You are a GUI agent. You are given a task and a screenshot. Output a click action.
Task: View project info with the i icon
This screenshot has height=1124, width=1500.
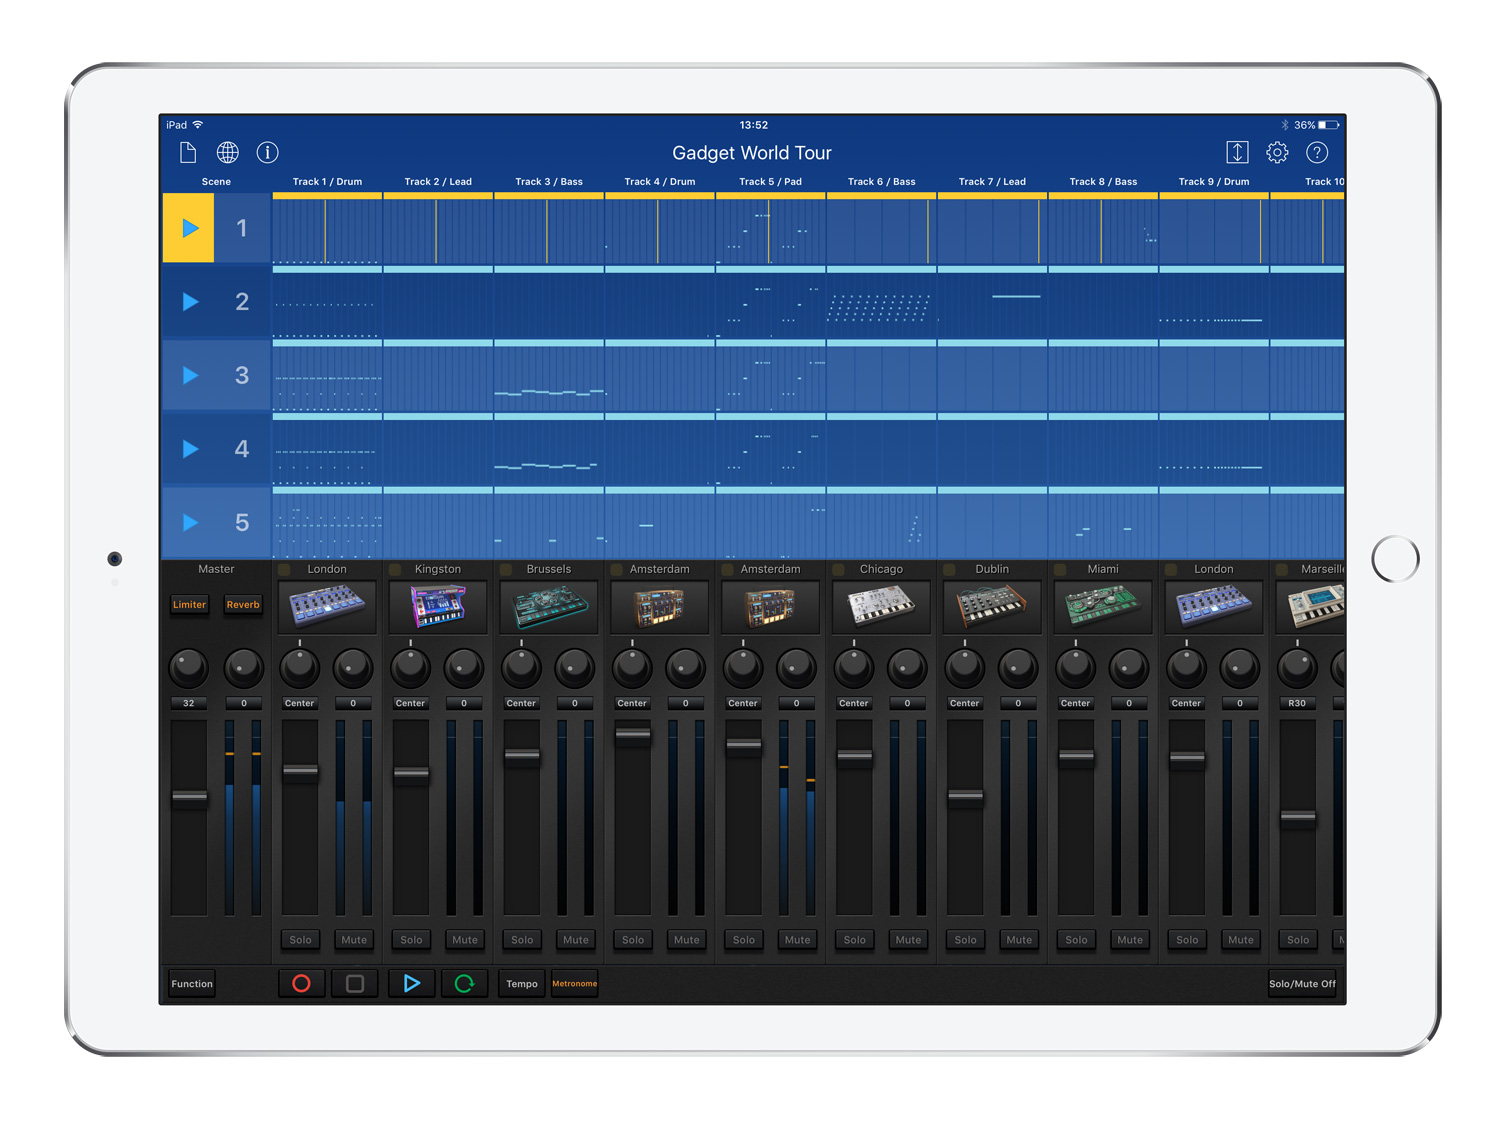[x=267, y=152]
